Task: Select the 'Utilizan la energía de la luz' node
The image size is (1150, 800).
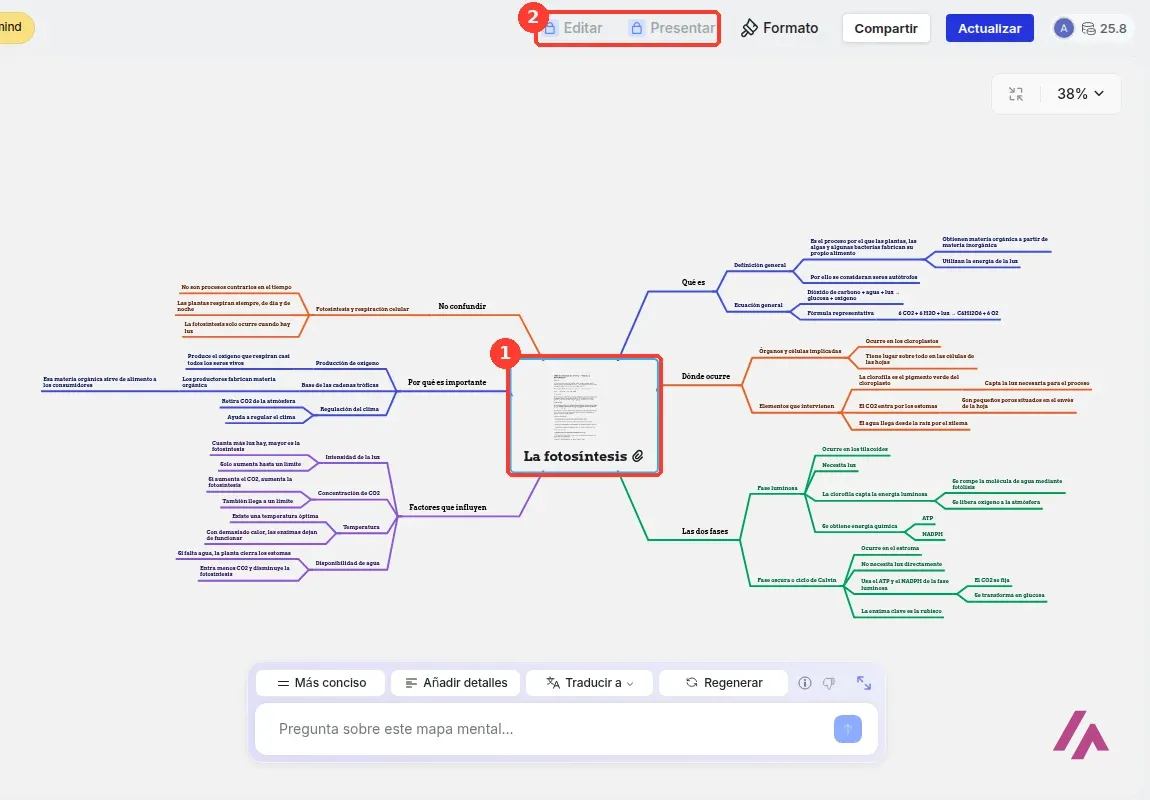Action: coord(980,261)
